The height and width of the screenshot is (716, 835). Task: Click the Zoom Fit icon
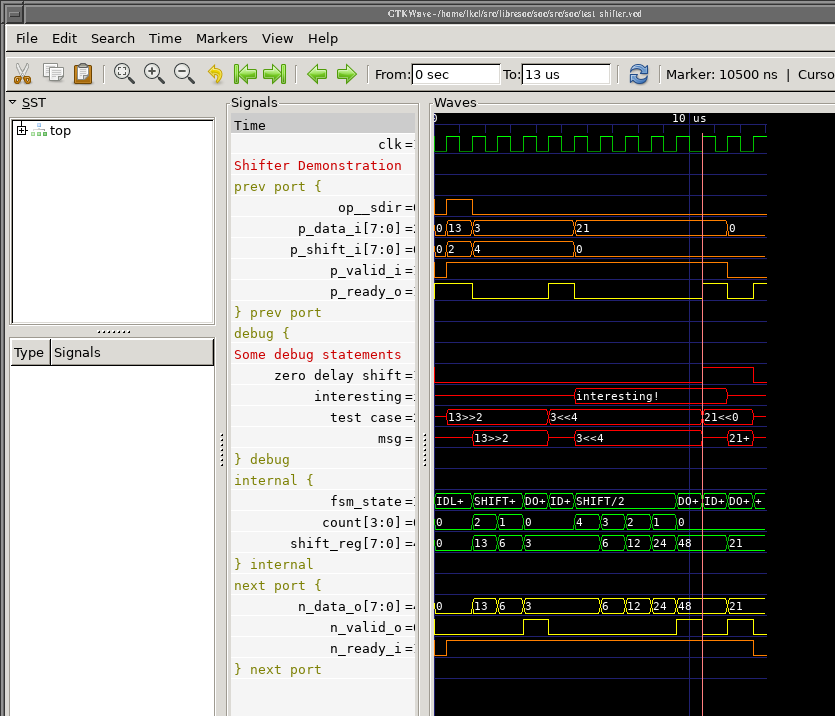(124, 74)
